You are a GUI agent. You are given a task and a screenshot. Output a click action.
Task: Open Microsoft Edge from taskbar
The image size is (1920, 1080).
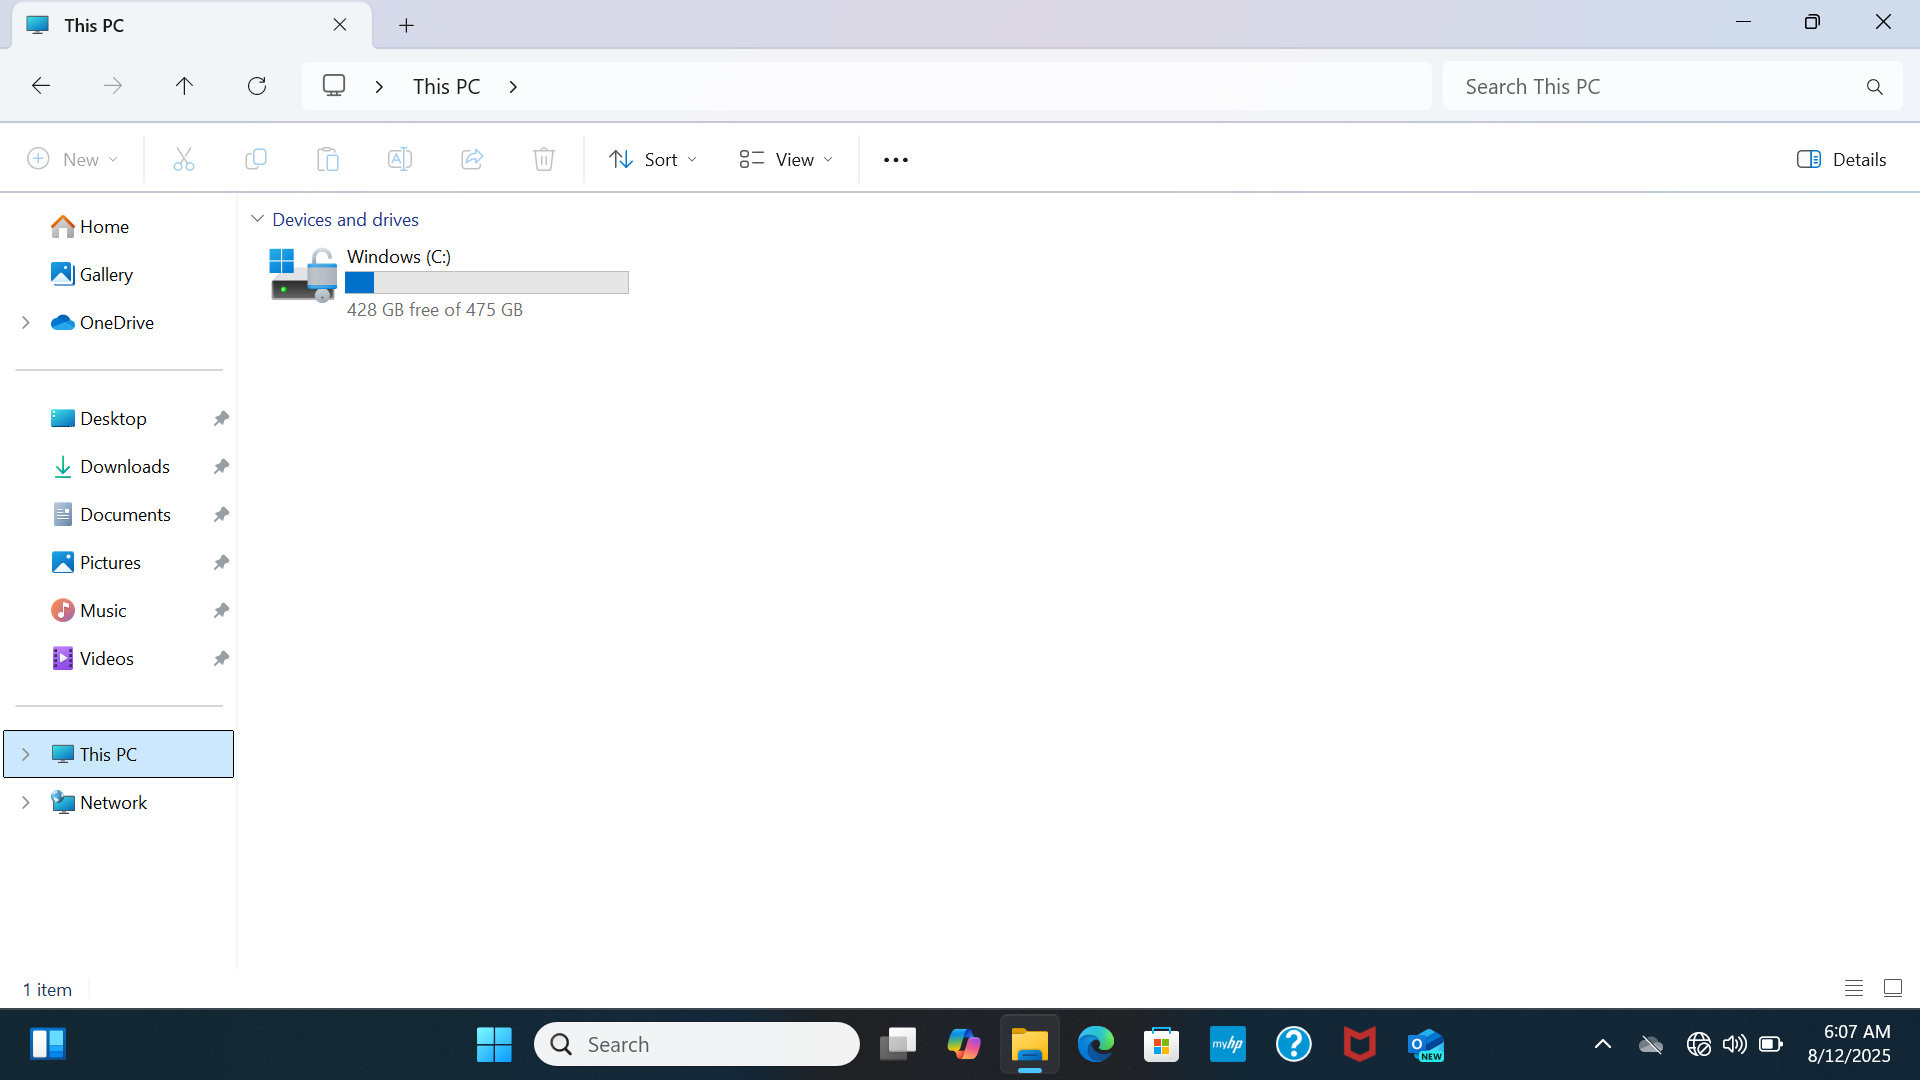(1095, 1044)
